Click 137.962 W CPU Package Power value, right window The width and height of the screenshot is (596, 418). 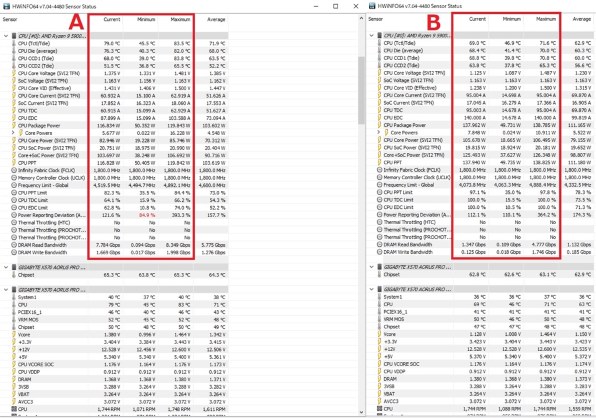pyautogui.click(x=473, y=125)
